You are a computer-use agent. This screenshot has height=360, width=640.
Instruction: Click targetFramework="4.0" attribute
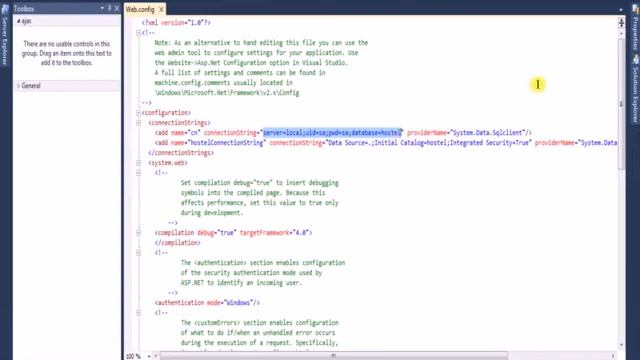pos(274,233)
